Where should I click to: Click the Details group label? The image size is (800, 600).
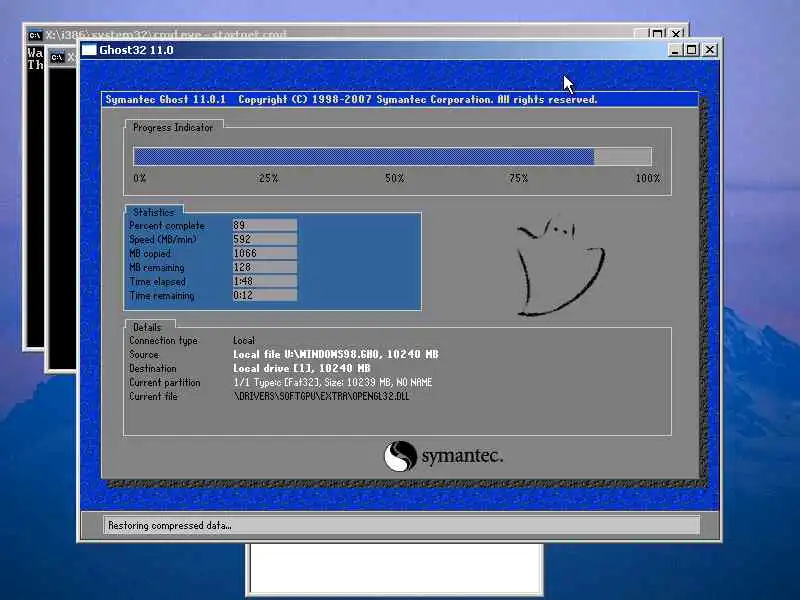tap(147, 327)
